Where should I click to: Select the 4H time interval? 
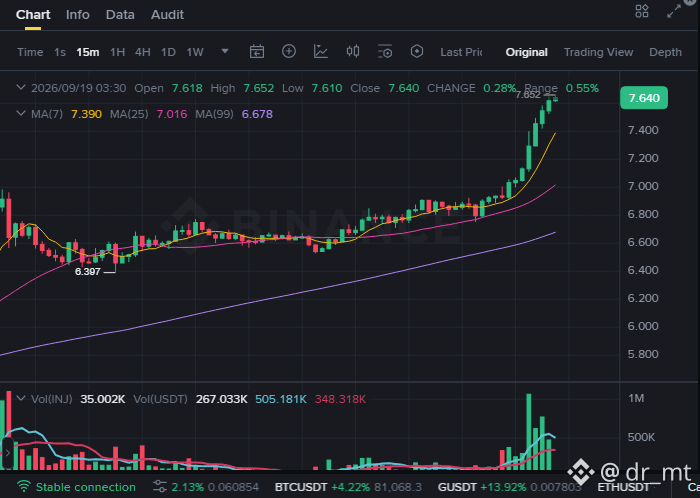click(x=142, y=52)
